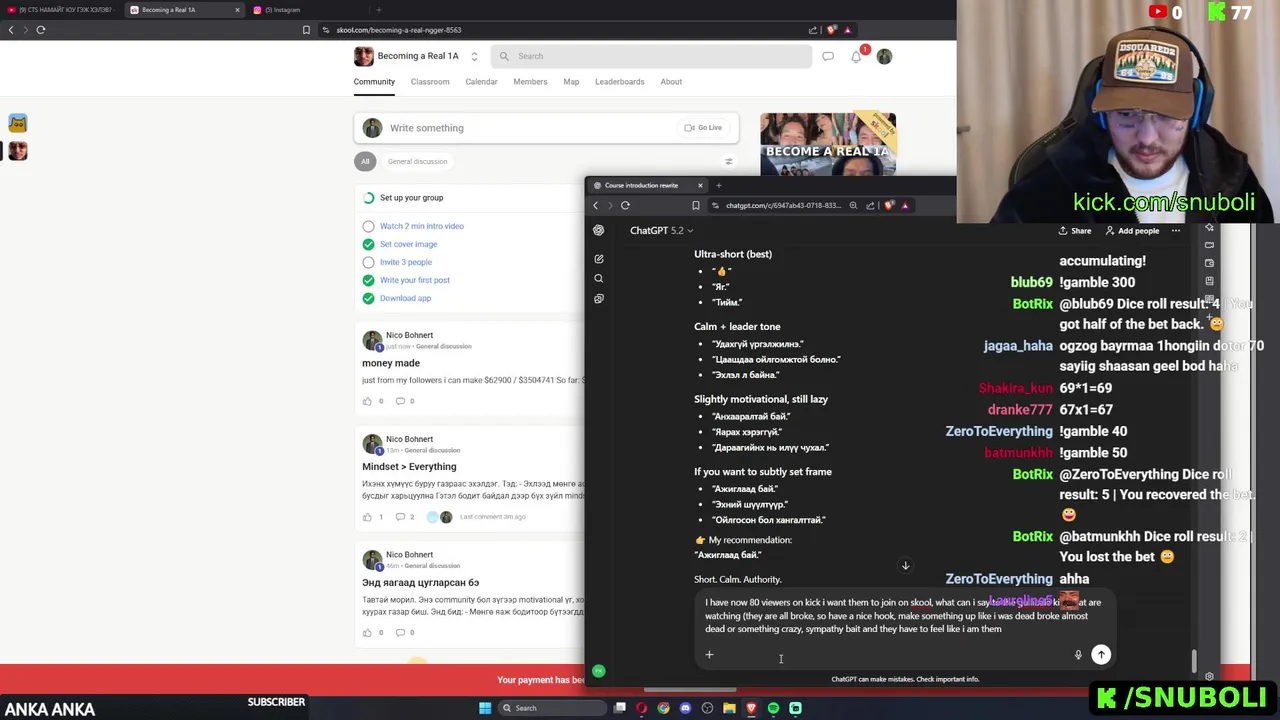This screenshot has width=1280, height=720.
Task: Select 'Course introduction rewrite' ChatGPT tab
Action: click(647, 185)
